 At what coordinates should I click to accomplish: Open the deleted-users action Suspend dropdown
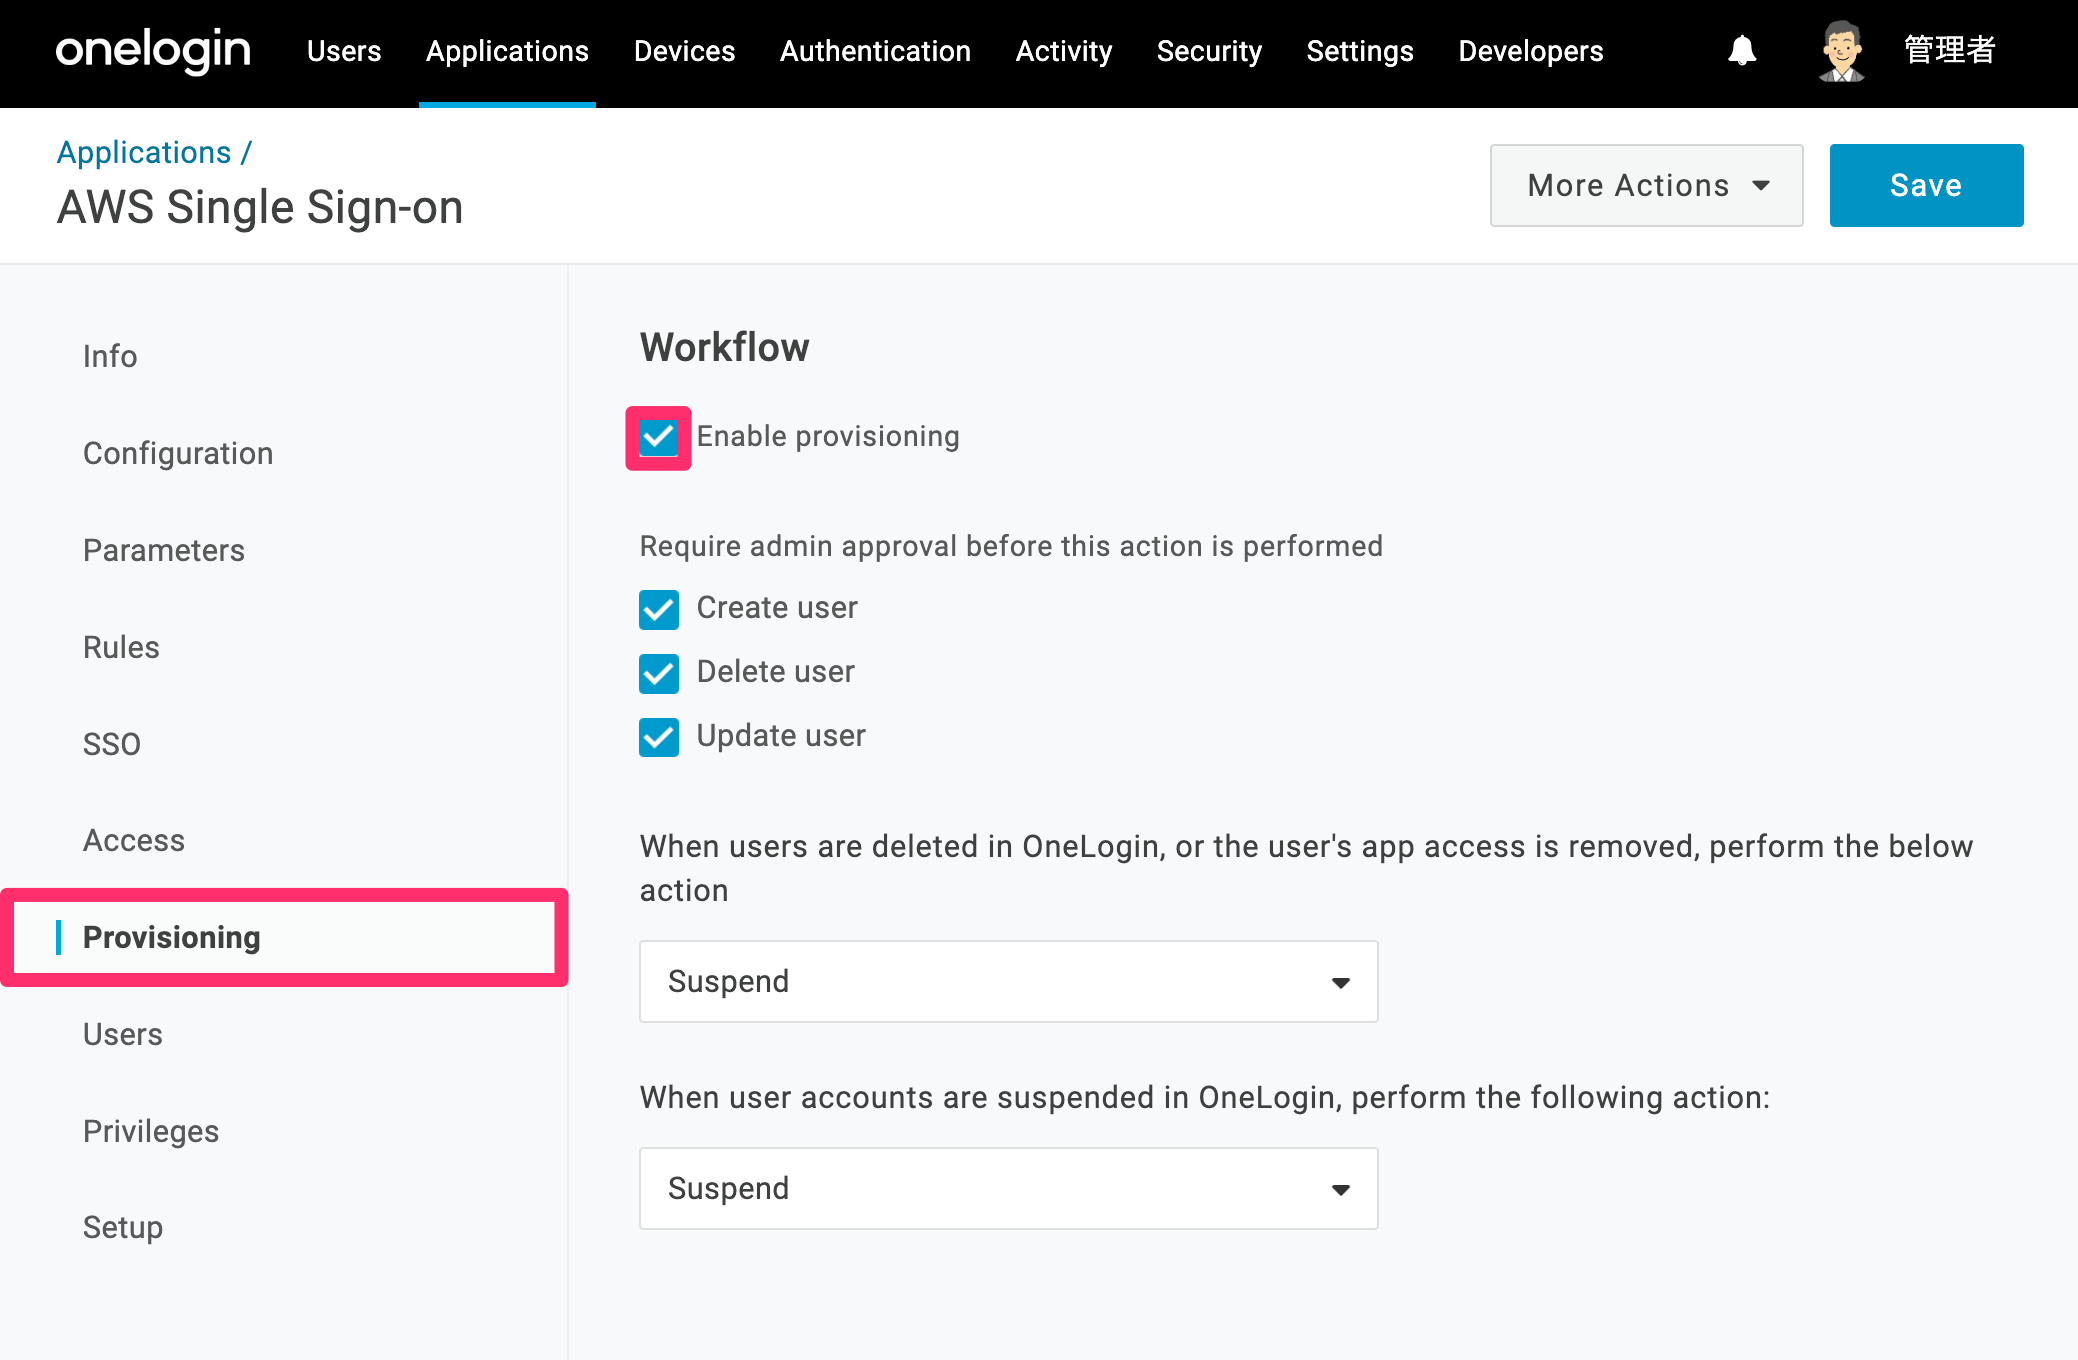(x=1008, y=981)
